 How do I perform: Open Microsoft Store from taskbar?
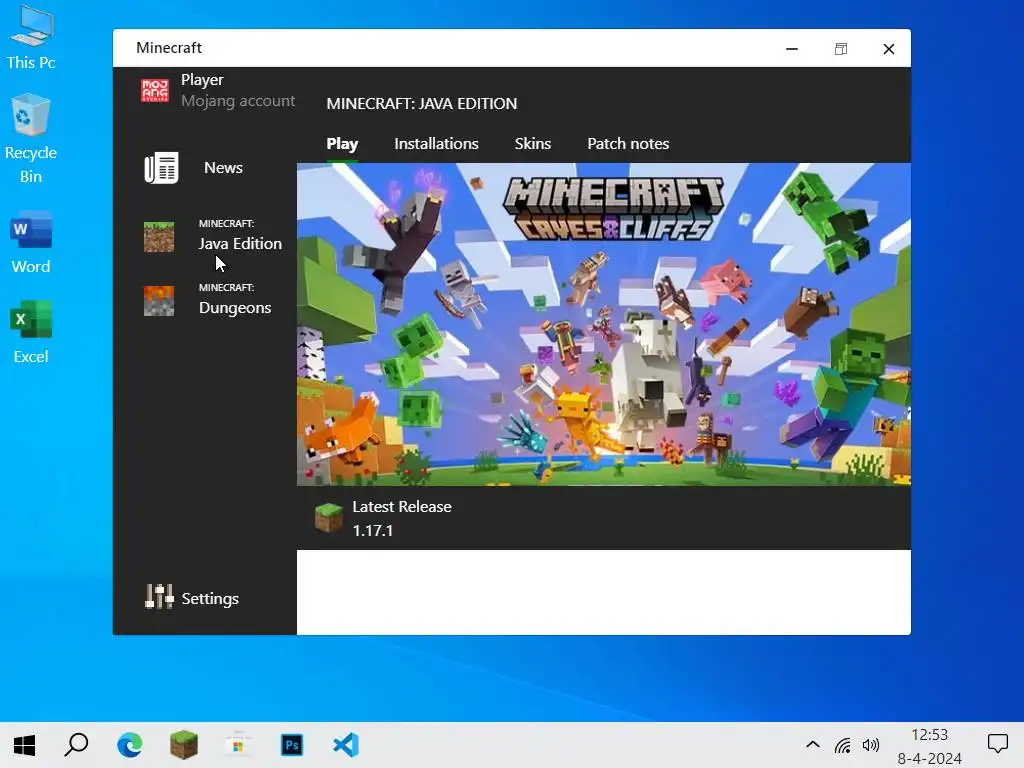pyautogui.click(x=238, y=744)
